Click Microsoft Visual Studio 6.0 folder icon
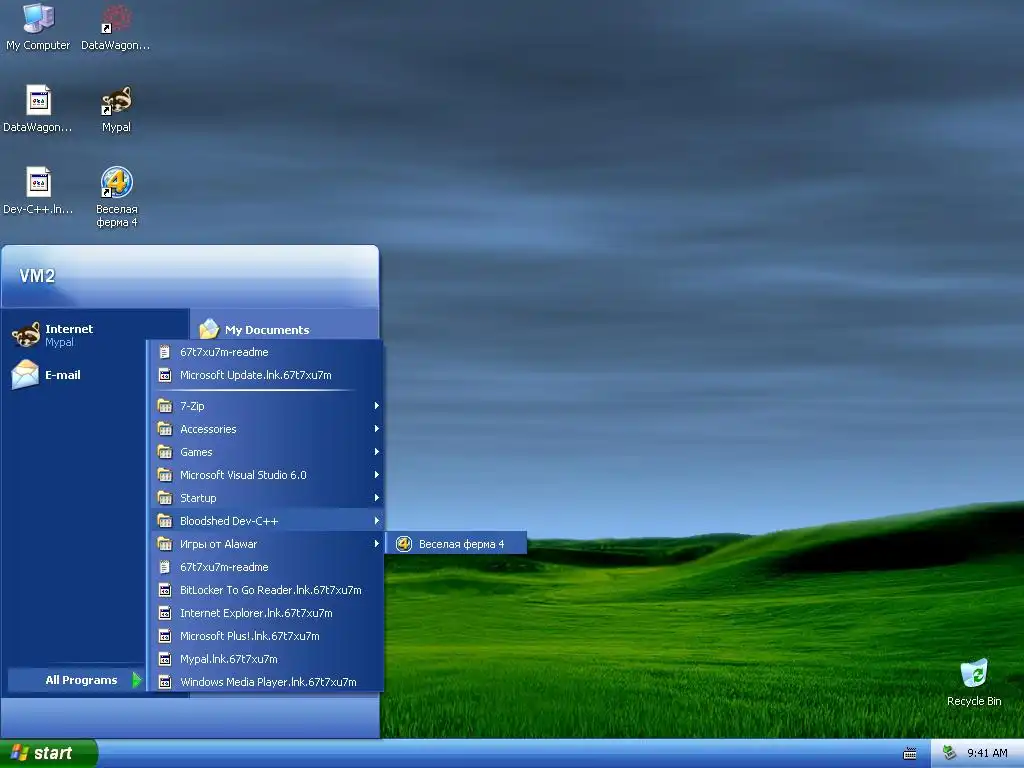The width and height of the screenshot is (1024, 768). tap(165, 474)
